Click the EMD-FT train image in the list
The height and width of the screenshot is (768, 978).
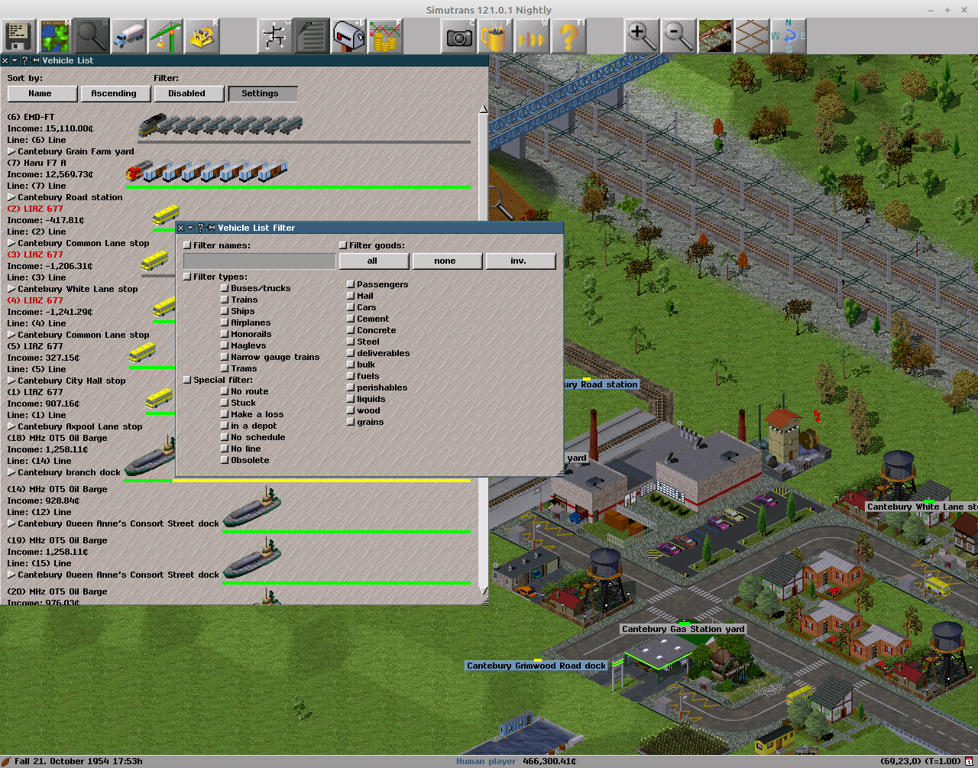[x=221, y=125]
